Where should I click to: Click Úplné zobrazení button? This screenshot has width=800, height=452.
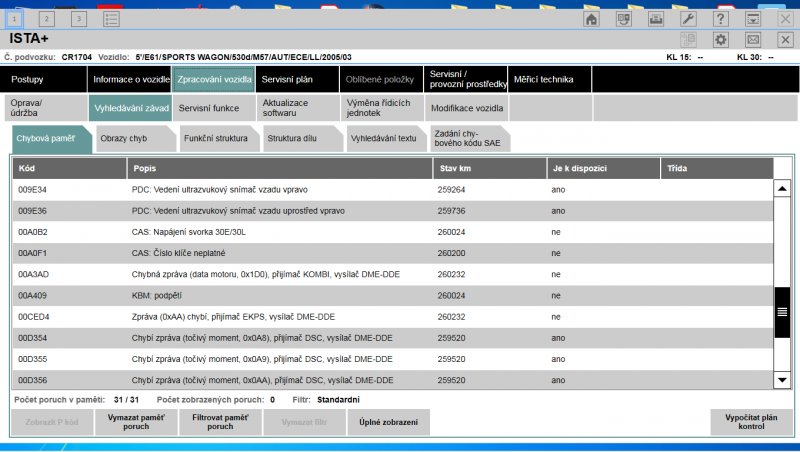coord(388,422)
